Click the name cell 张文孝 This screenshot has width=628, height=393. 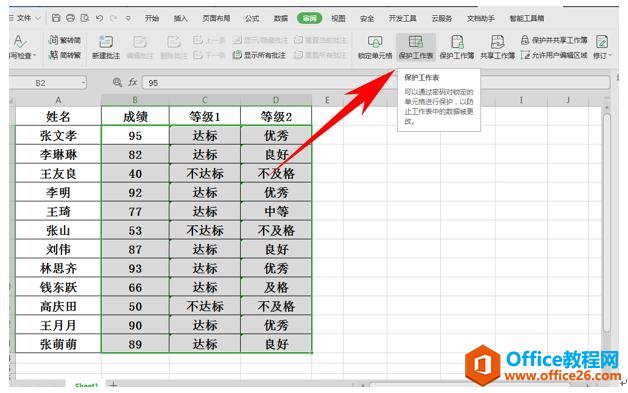pos(58,135)
